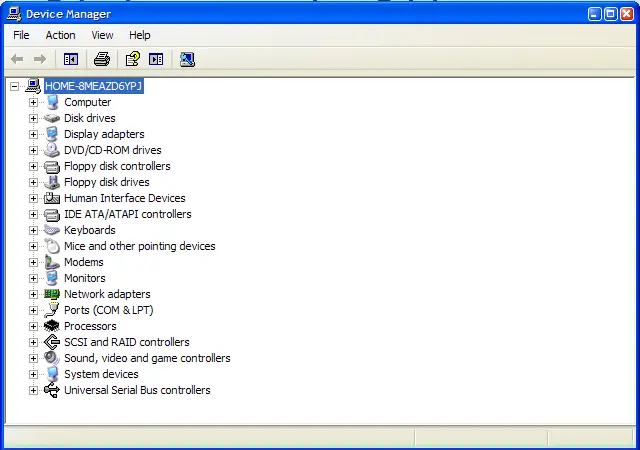
Task: Open the Help menu
Action: (140, 35)
